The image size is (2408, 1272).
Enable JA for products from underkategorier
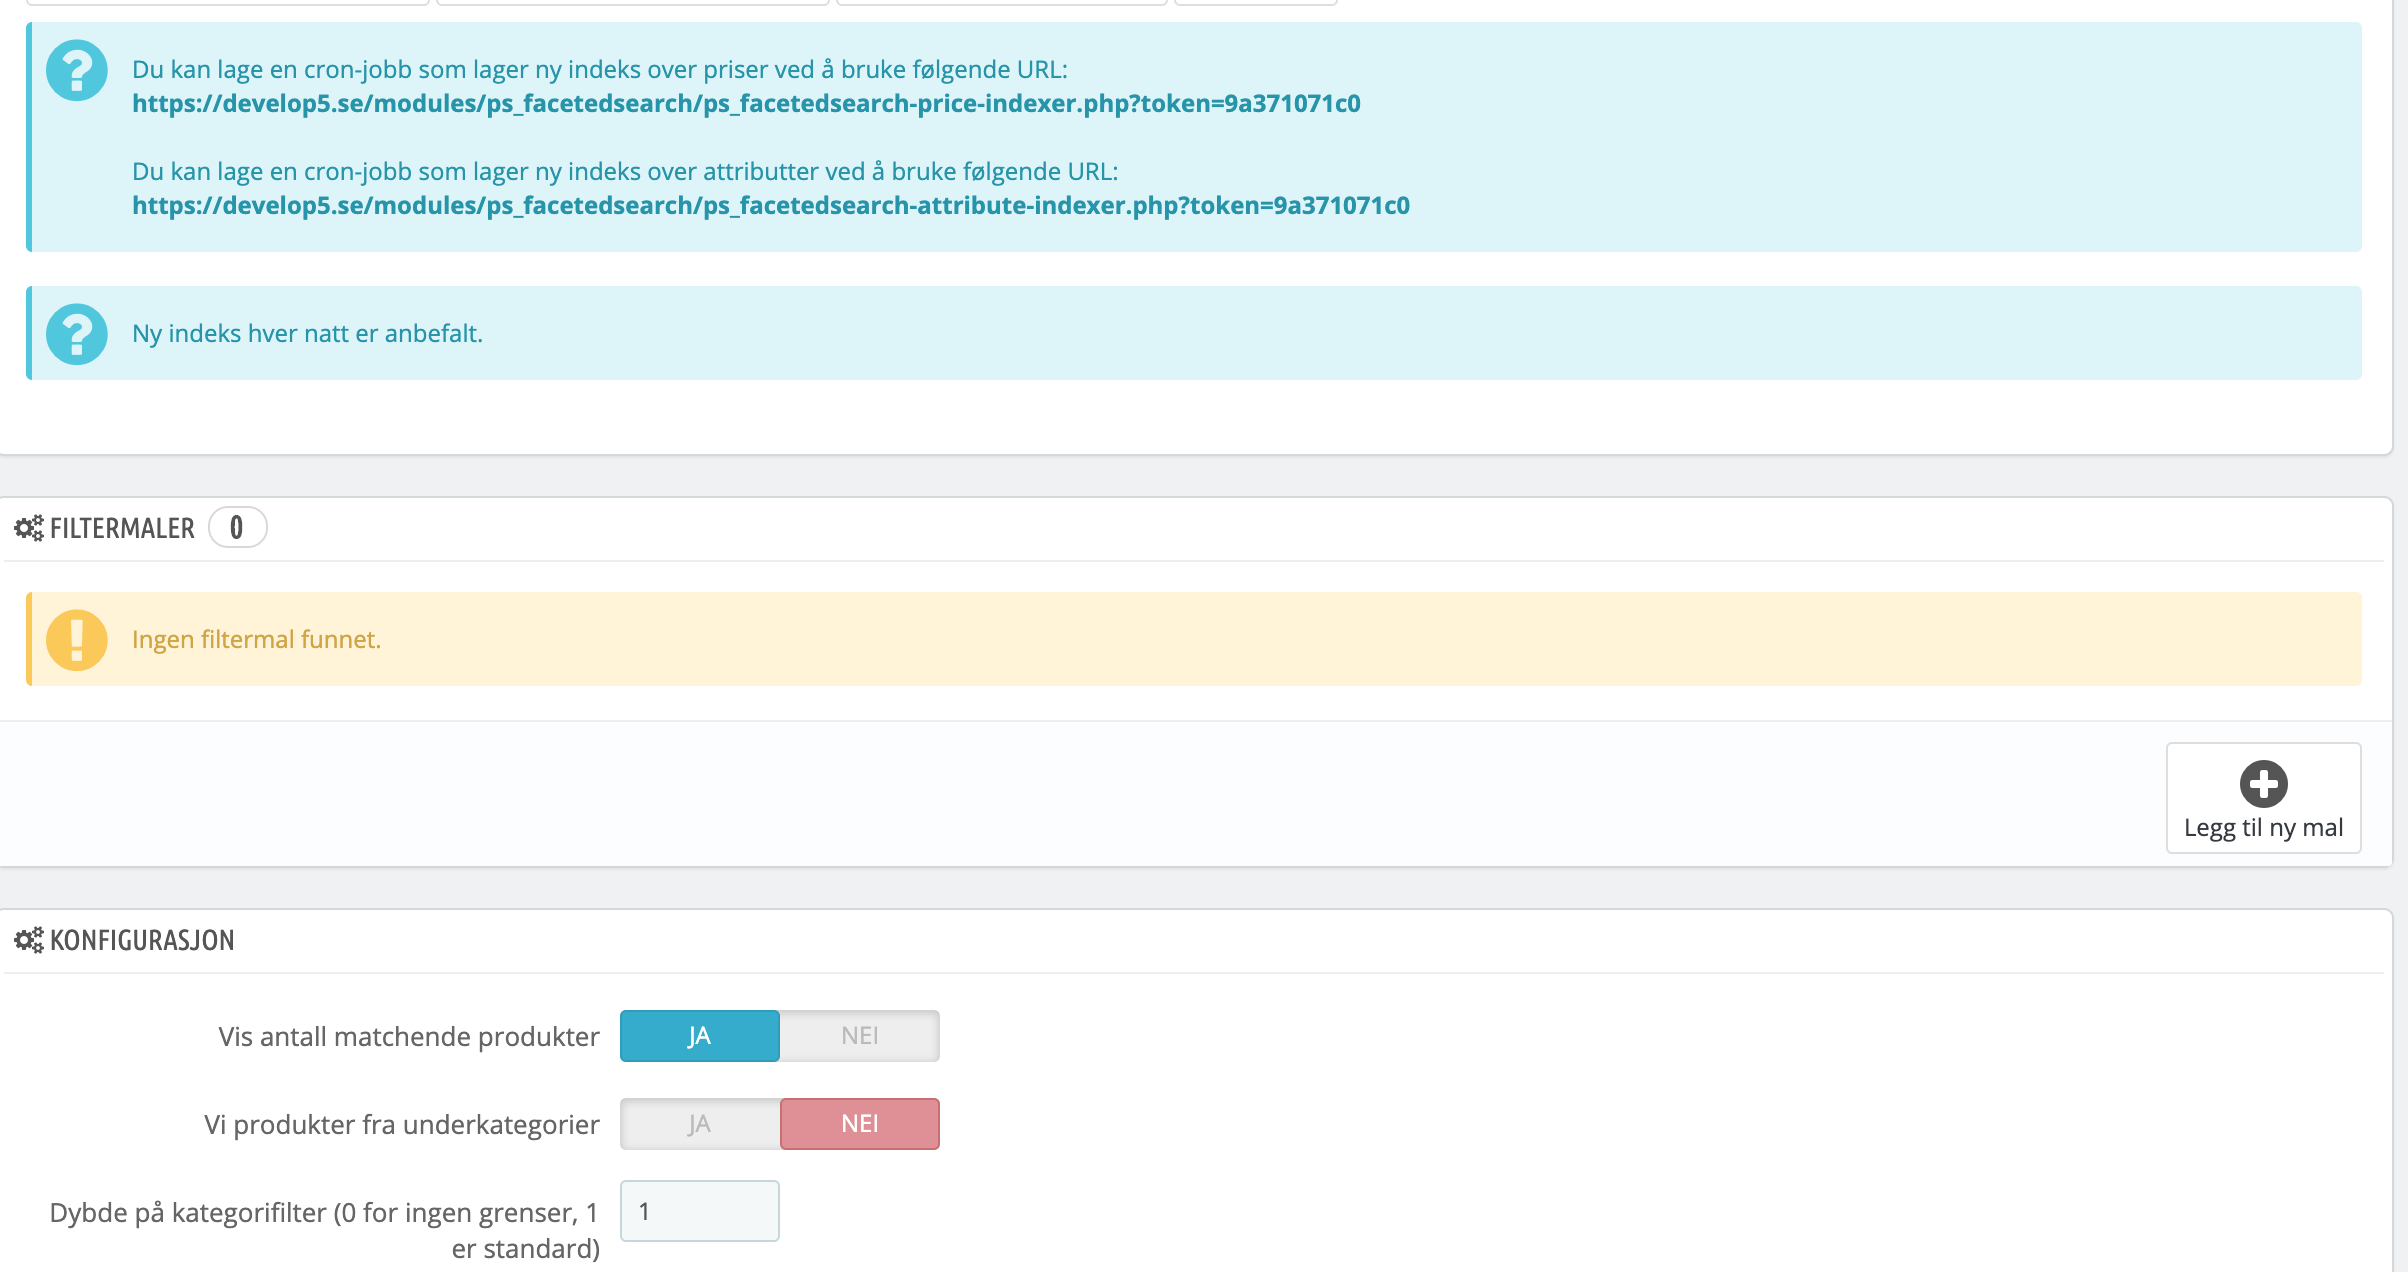pyautogui.click(x=699, y=1124)
